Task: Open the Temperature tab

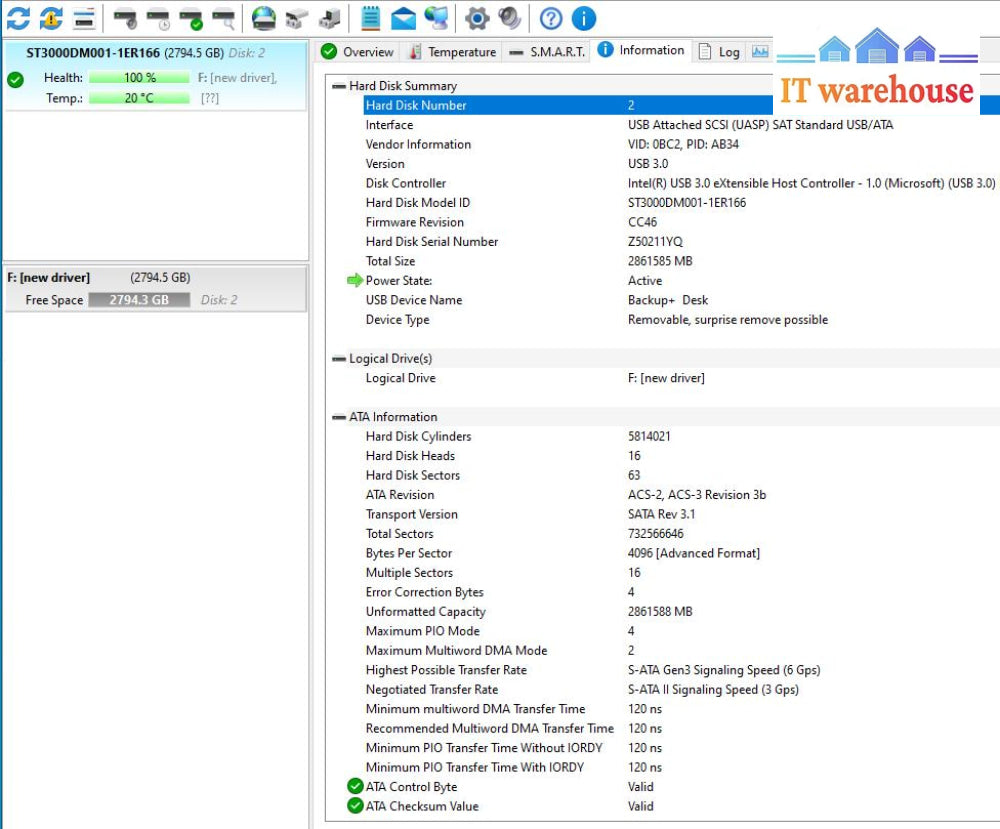Action: (x=451, y=52)
